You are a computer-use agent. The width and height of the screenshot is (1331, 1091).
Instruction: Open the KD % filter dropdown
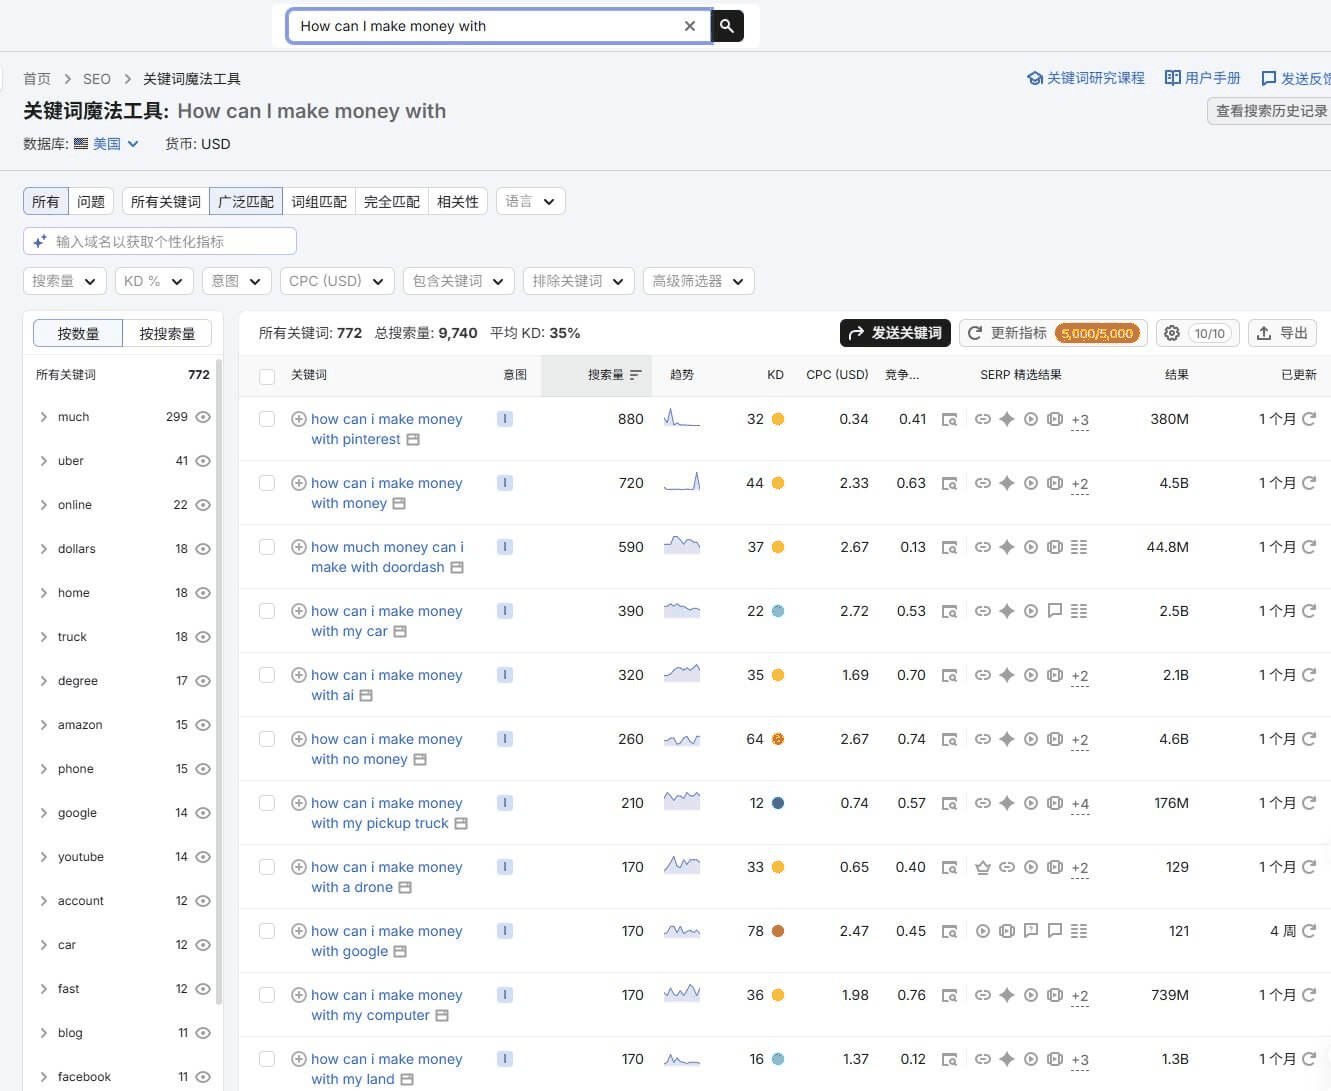coord(154,281)
